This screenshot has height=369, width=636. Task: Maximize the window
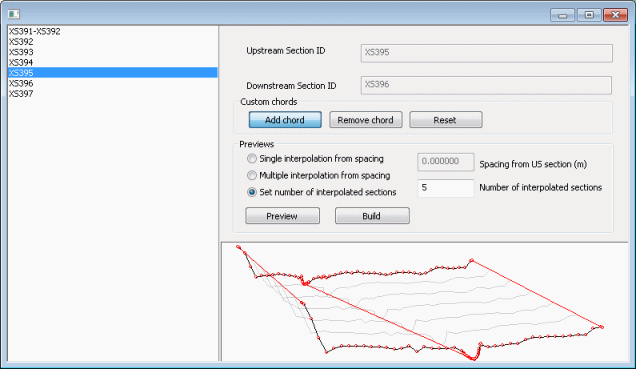[x=589, y=15]
